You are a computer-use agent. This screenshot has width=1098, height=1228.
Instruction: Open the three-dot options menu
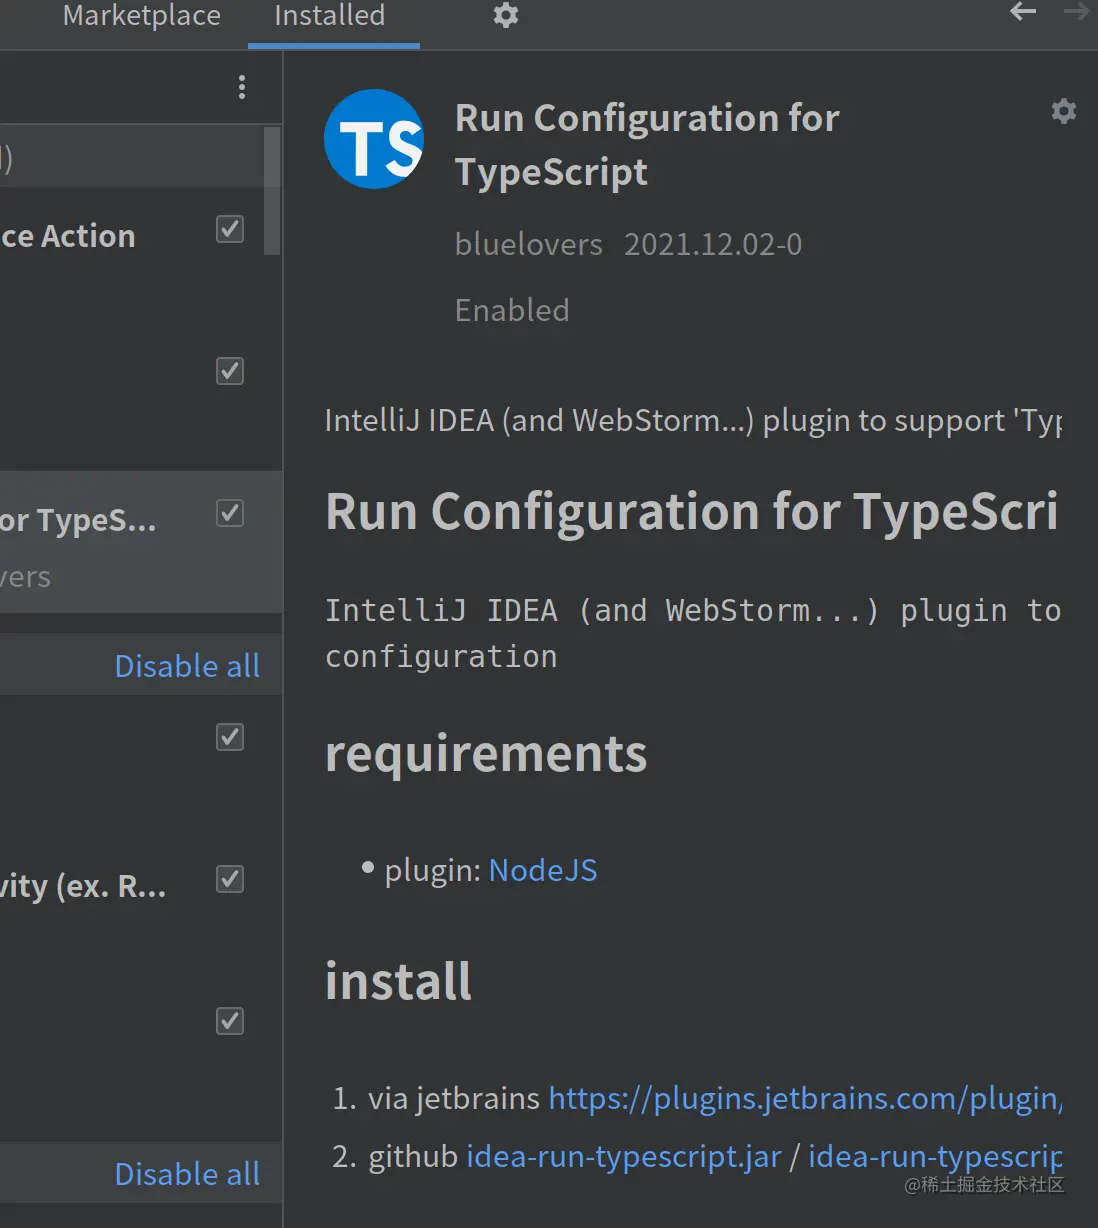[242, 87]
